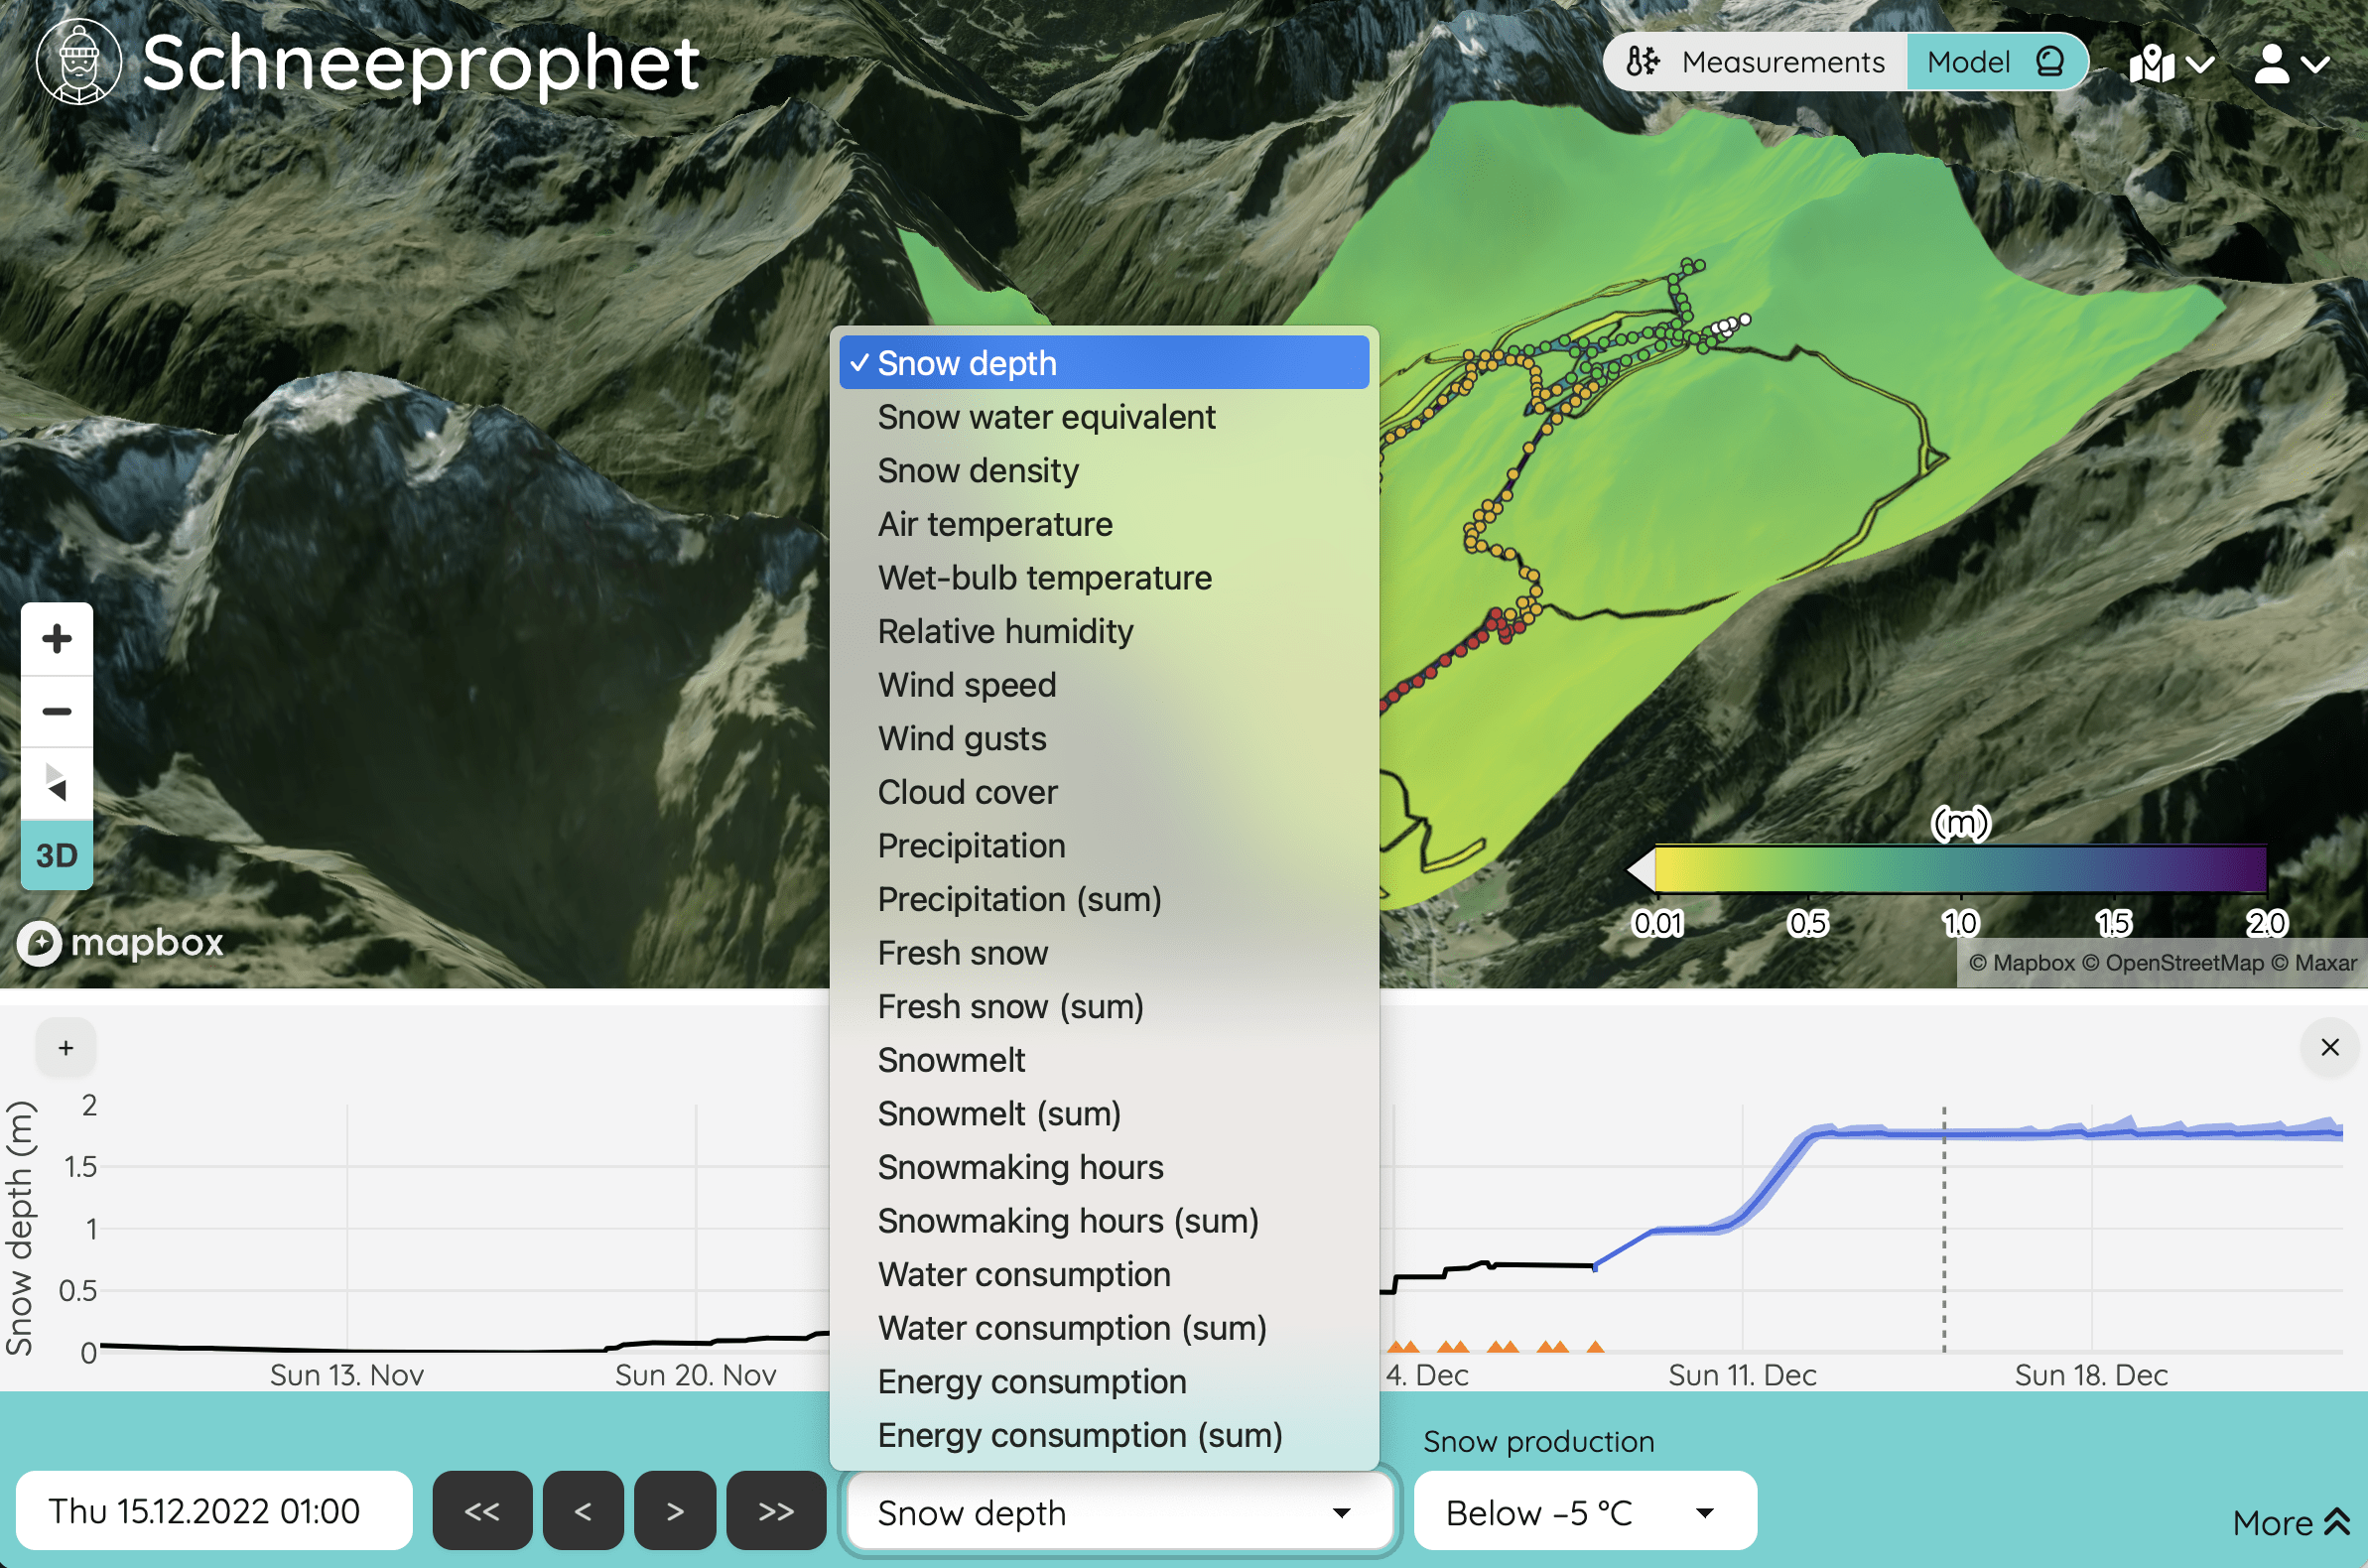The width and height of the screenshot is (2368, 1568).
Task: Select Snow density option
Action: 1104,470
